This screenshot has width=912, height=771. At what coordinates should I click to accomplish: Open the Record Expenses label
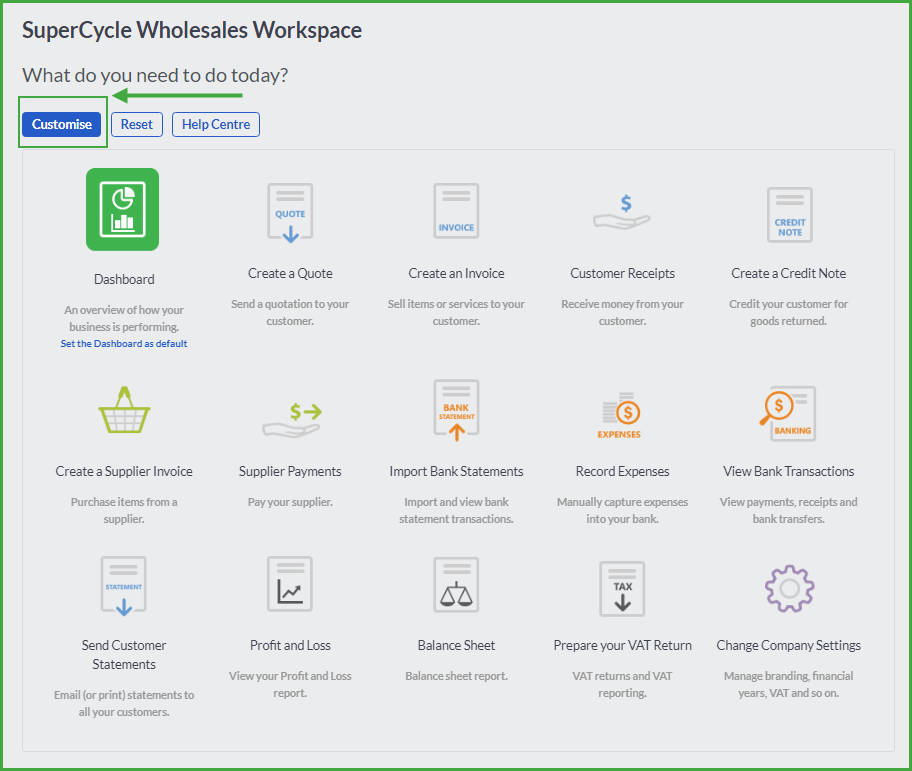click(x=622, y=472)
